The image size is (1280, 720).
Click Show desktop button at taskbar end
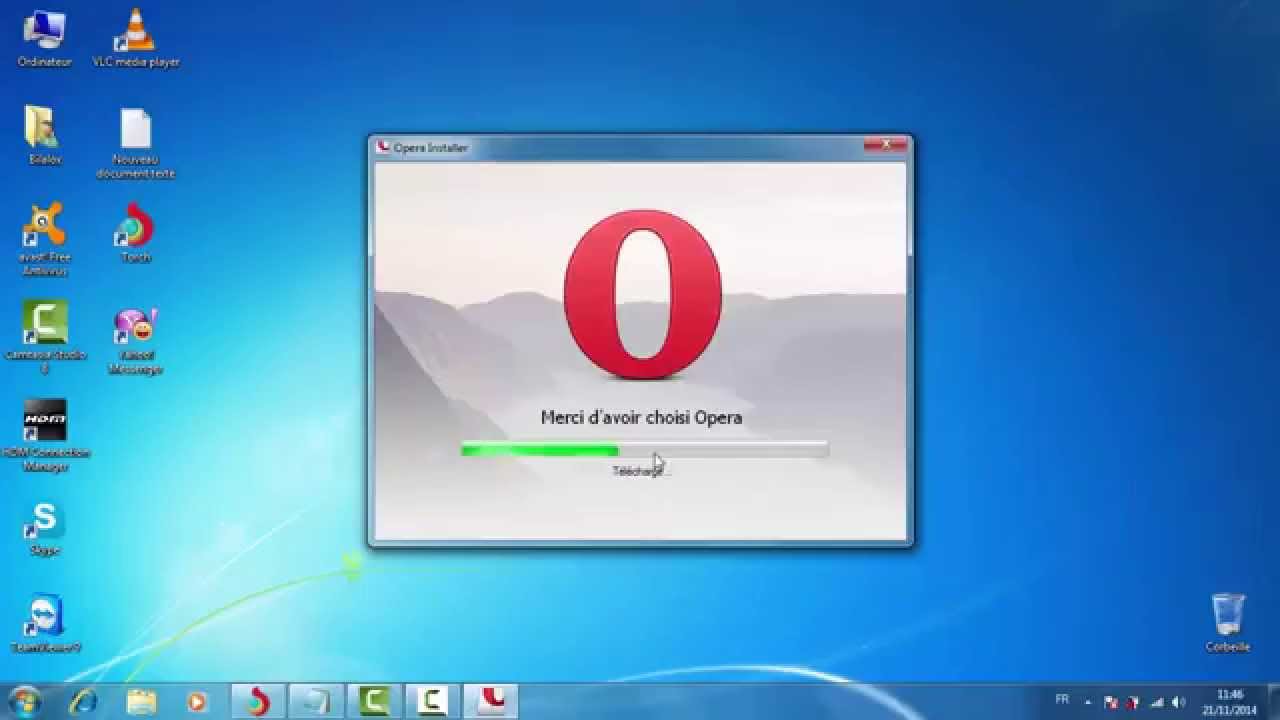[1273, 702]
